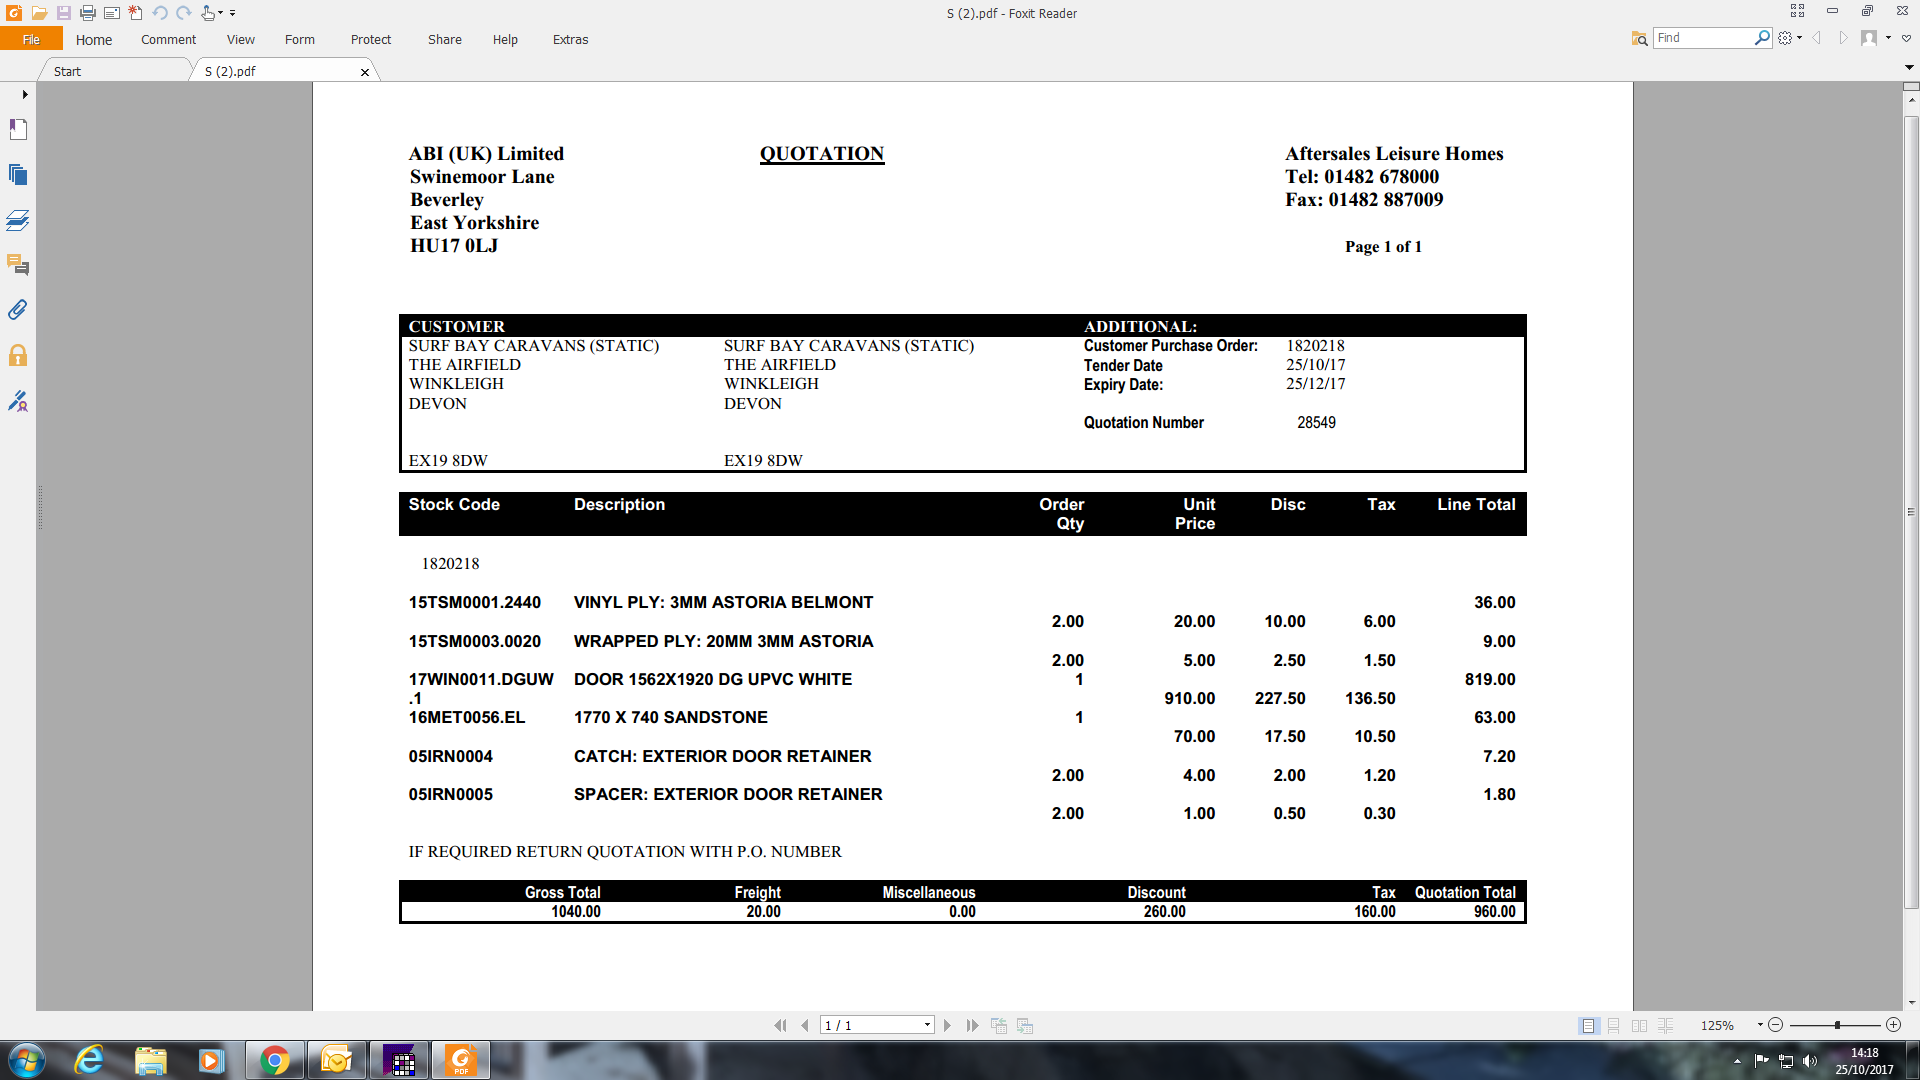Open the Pages thumbnail panel icon
The height and width of the screenshot is (1080, 1920).
coord(18,175)
